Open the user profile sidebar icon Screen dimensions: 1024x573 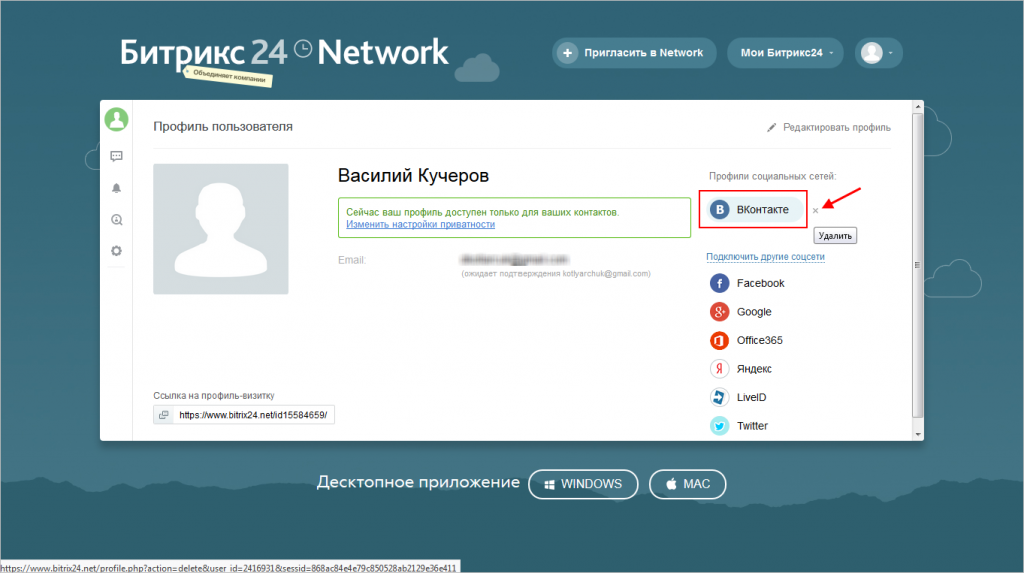(116, 120)
